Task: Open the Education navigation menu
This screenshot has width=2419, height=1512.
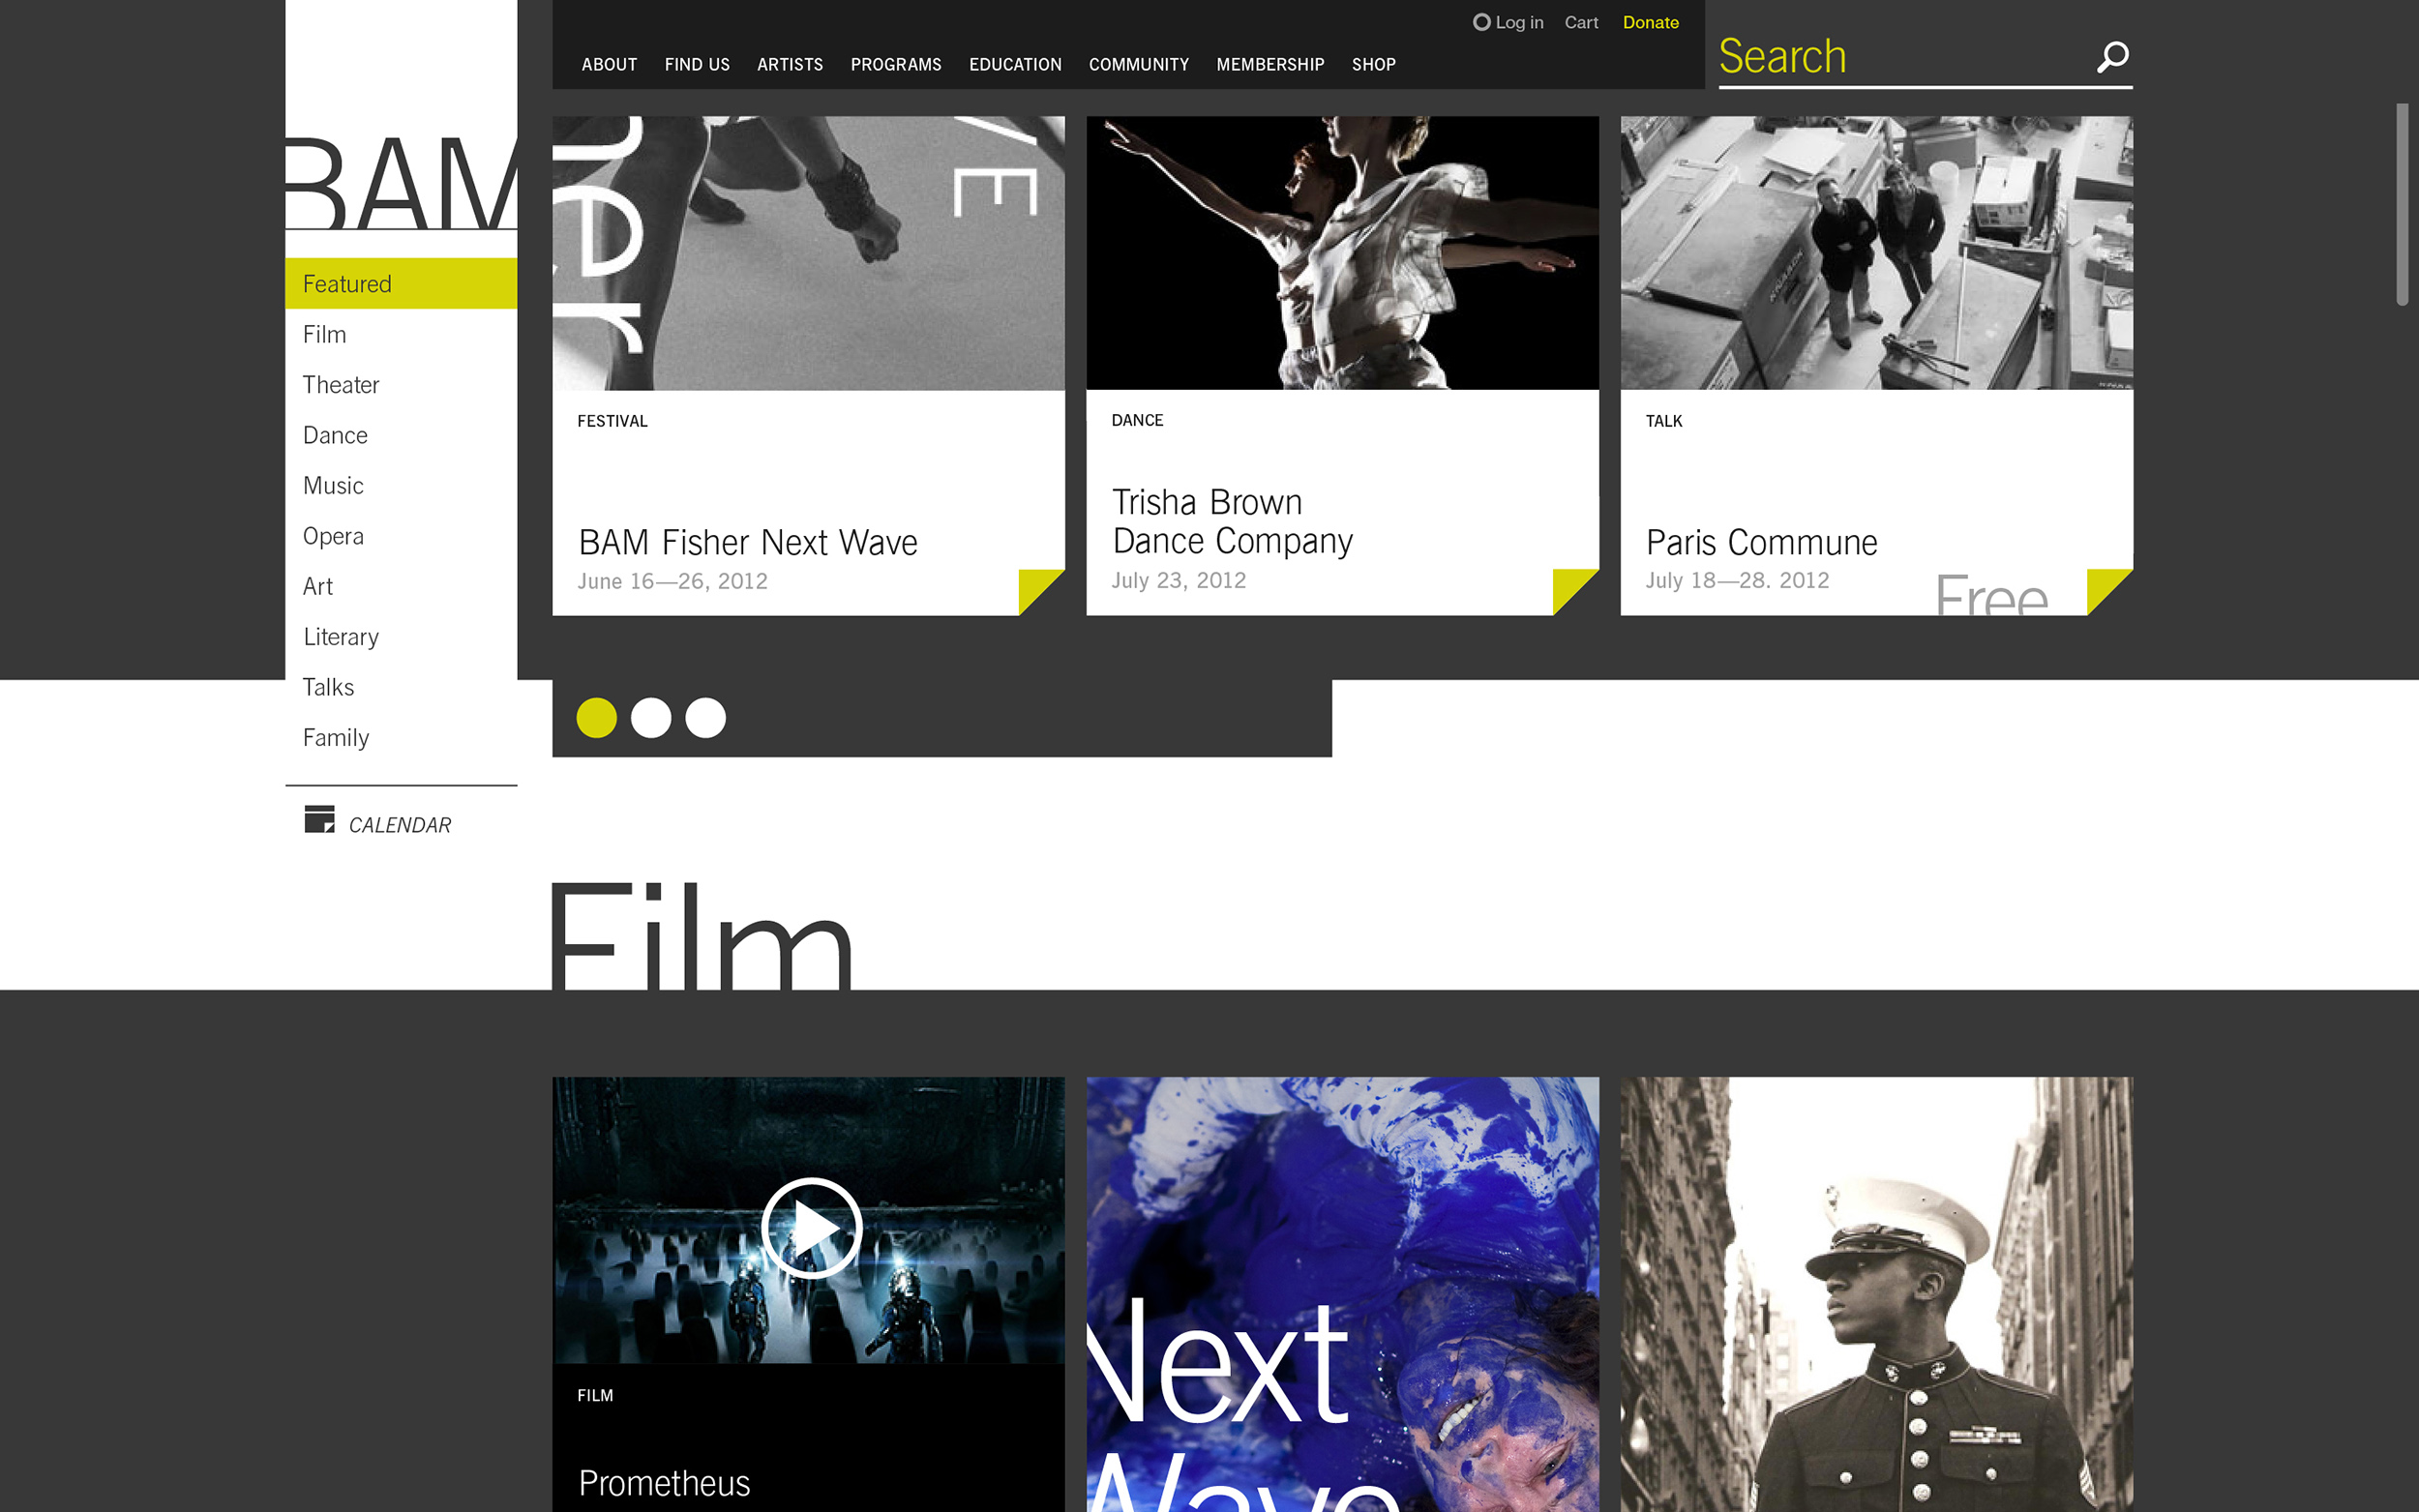Action: point(1014,65)
